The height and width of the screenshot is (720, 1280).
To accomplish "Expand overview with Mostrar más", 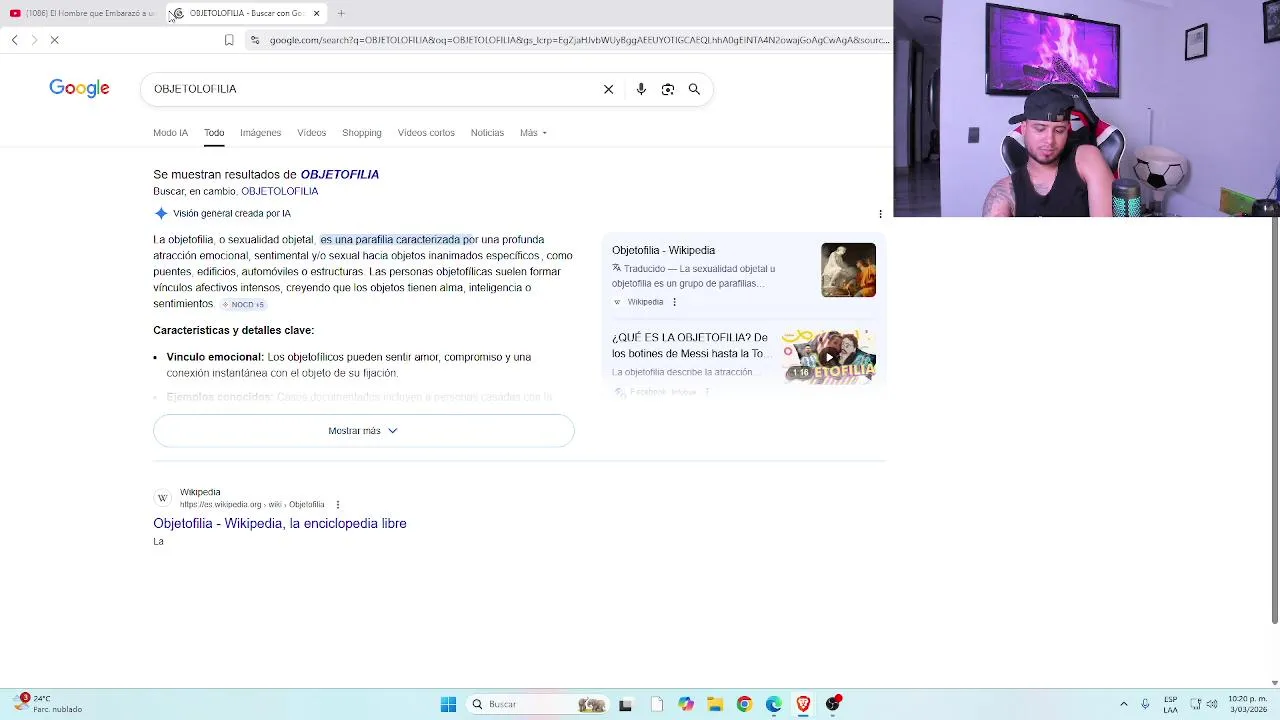I will pos(363,431).
